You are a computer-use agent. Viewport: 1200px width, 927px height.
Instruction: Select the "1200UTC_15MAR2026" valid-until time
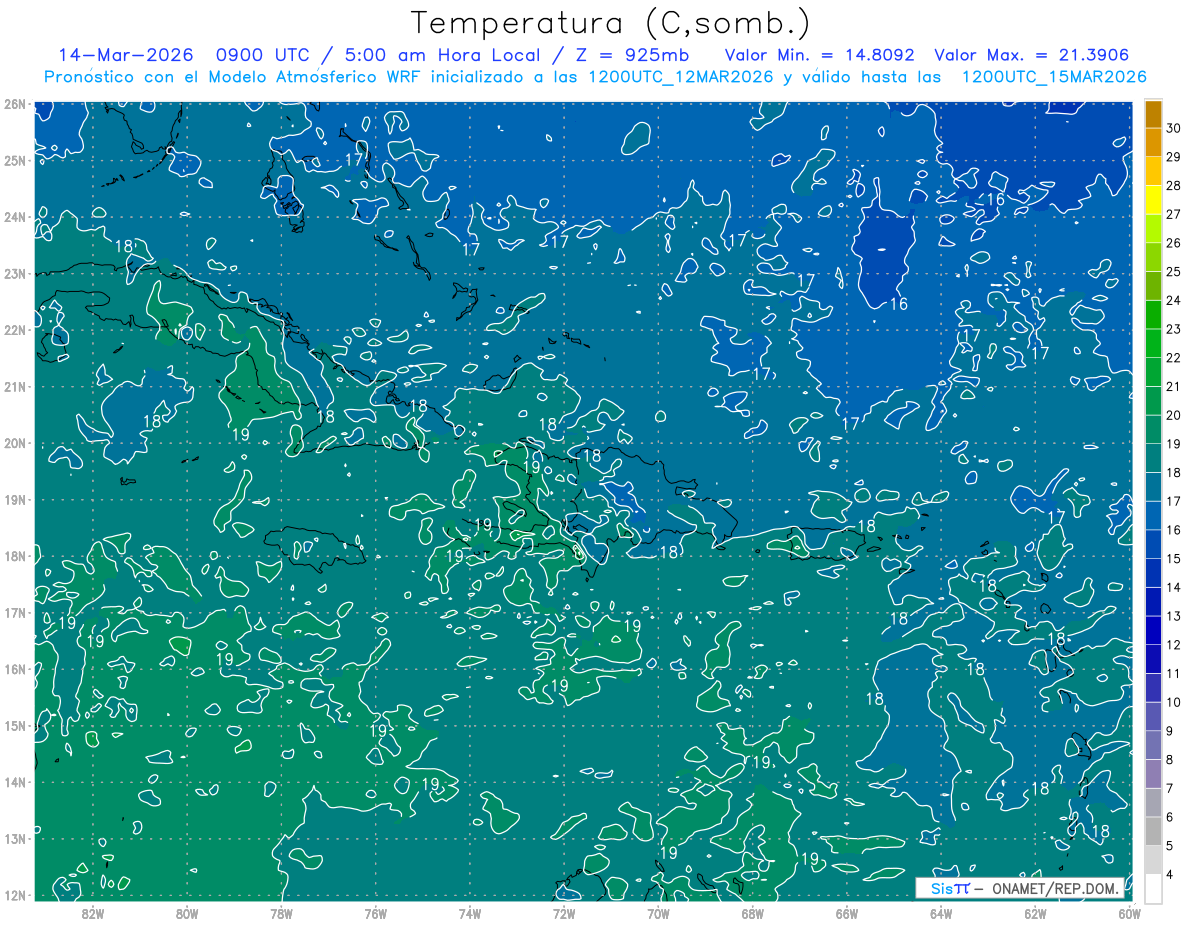(1054, 77)
